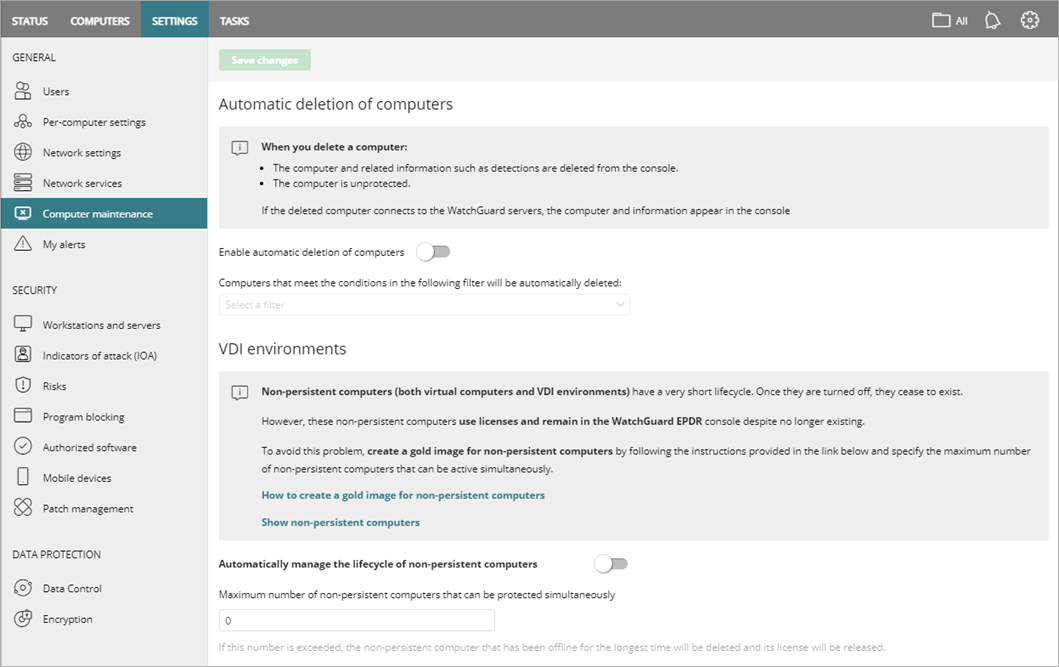Open Per-computer settings

[23, 121]
